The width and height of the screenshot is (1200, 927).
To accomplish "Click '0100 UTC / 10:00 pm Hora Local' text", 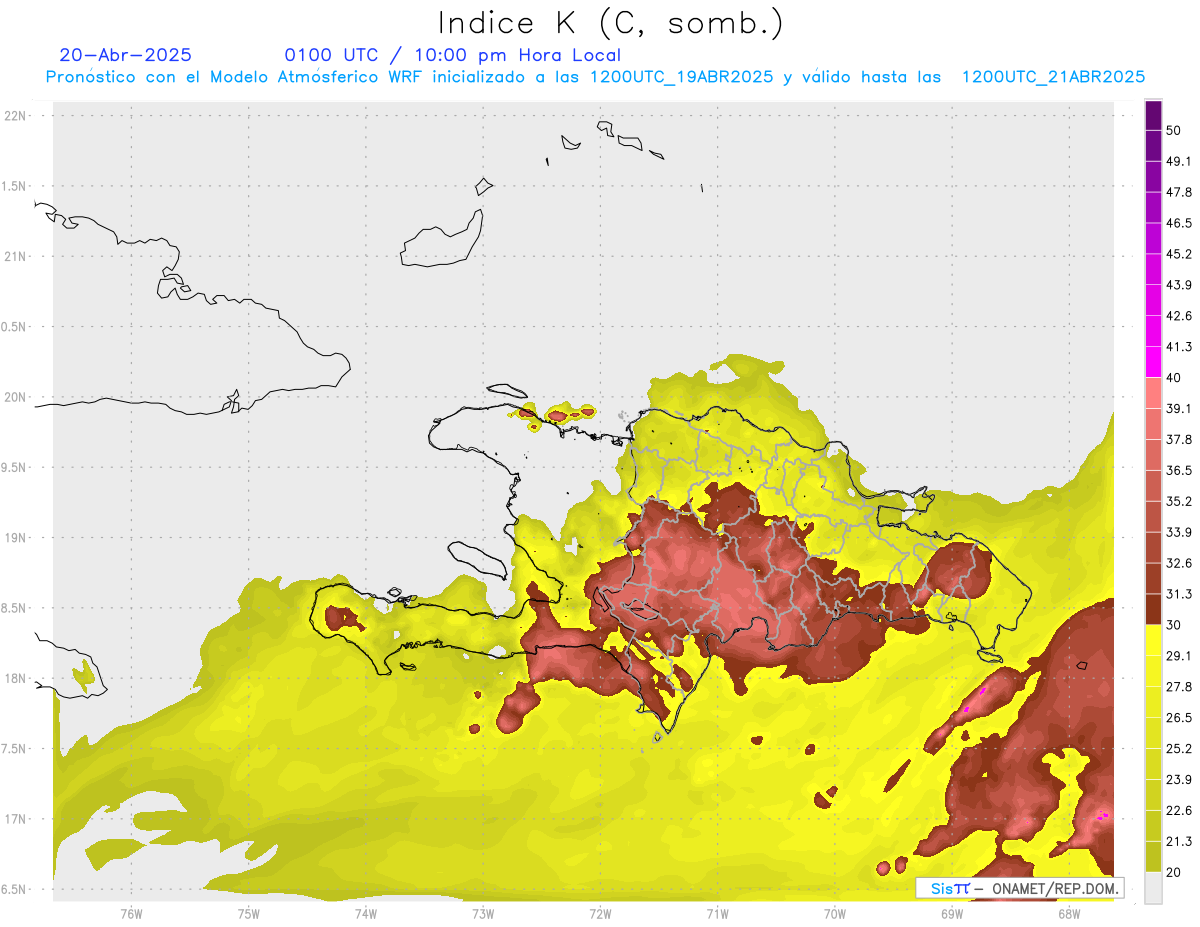I will point(453,55).
